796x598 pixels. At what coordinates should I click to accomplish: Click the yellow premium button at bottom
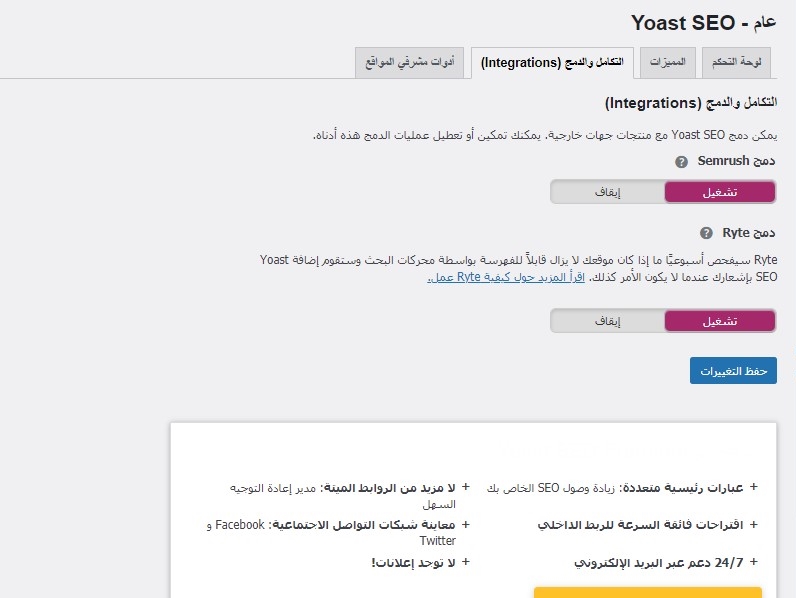pyautogui.click(x=648, y=592)
